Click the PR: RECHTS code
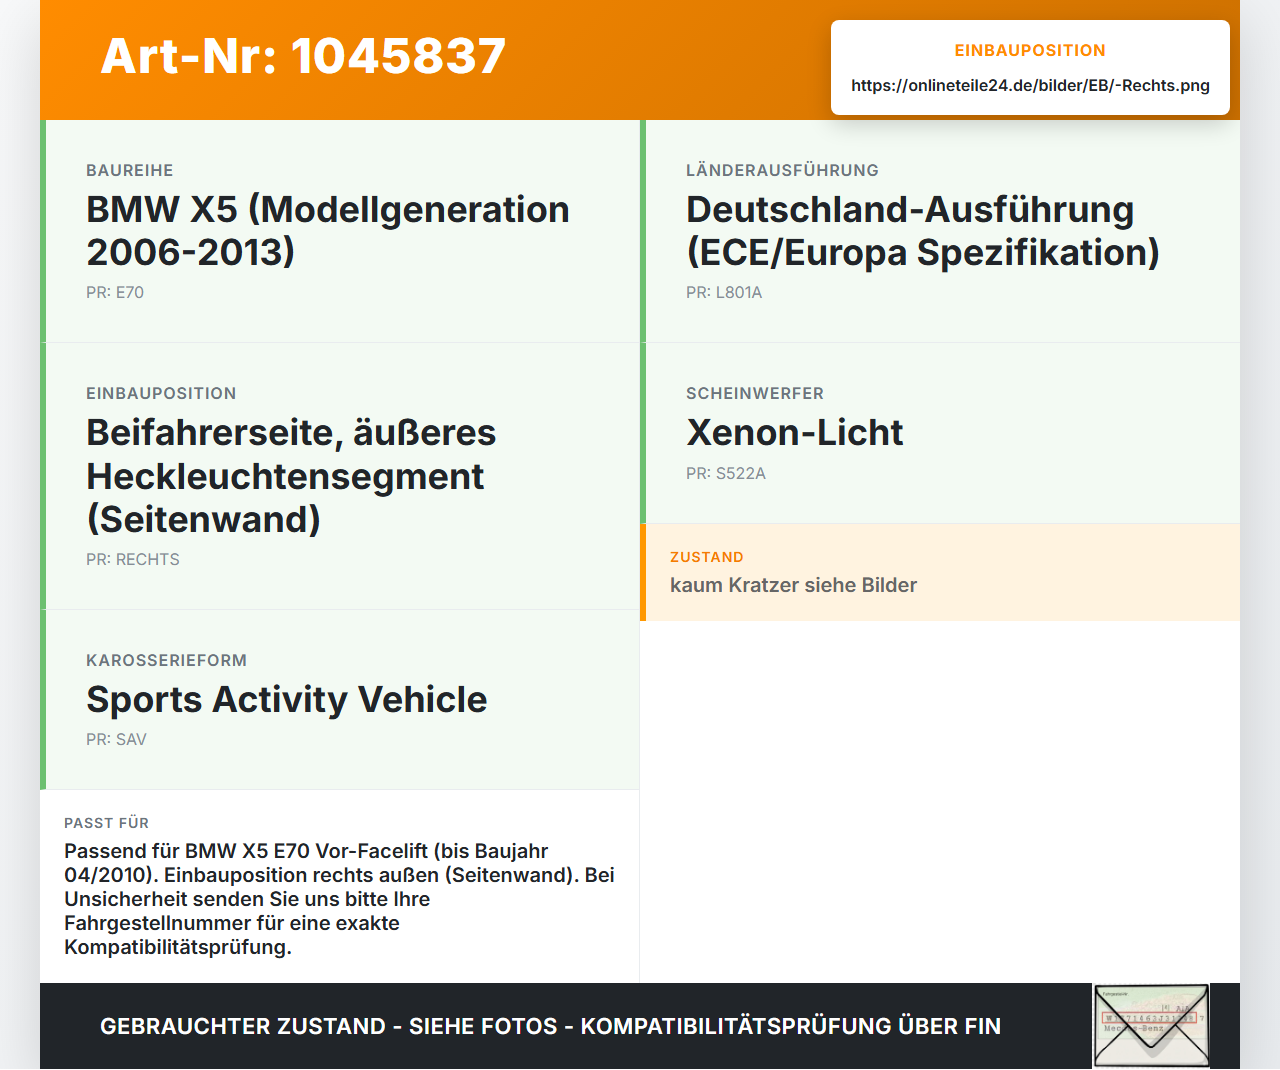1280x1070 pixels. 133,560
